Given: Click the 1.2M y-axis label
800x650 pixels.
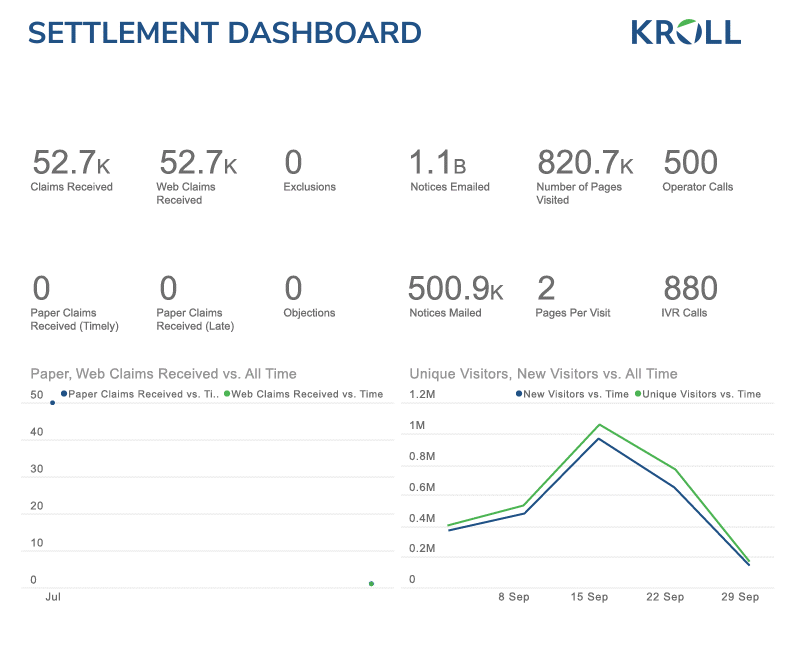Looking at the screenshot, I should (x=422, y=394).
